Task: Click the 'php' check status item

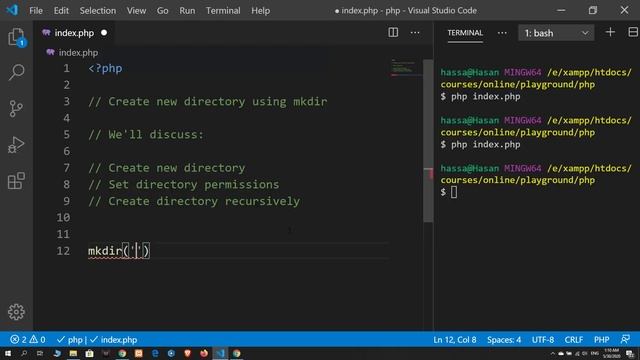Action: (70, 340)
